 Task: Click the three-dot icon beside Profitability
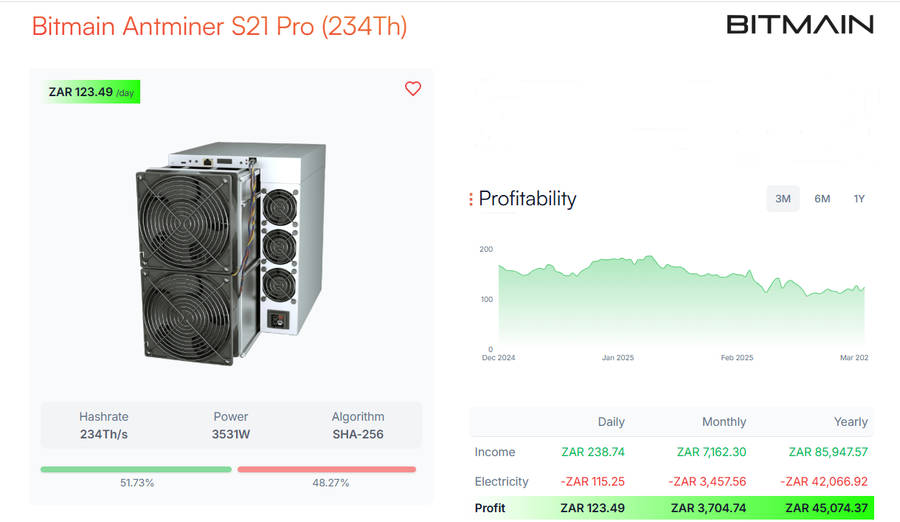point(471,200)
